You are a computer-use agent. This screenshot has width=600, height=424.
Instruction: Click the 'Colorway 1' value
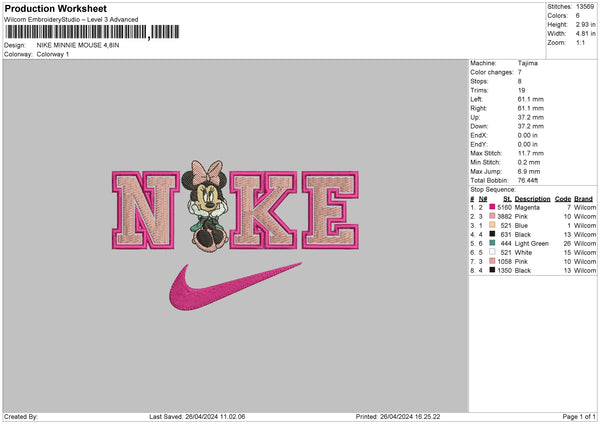pos(53,54)
